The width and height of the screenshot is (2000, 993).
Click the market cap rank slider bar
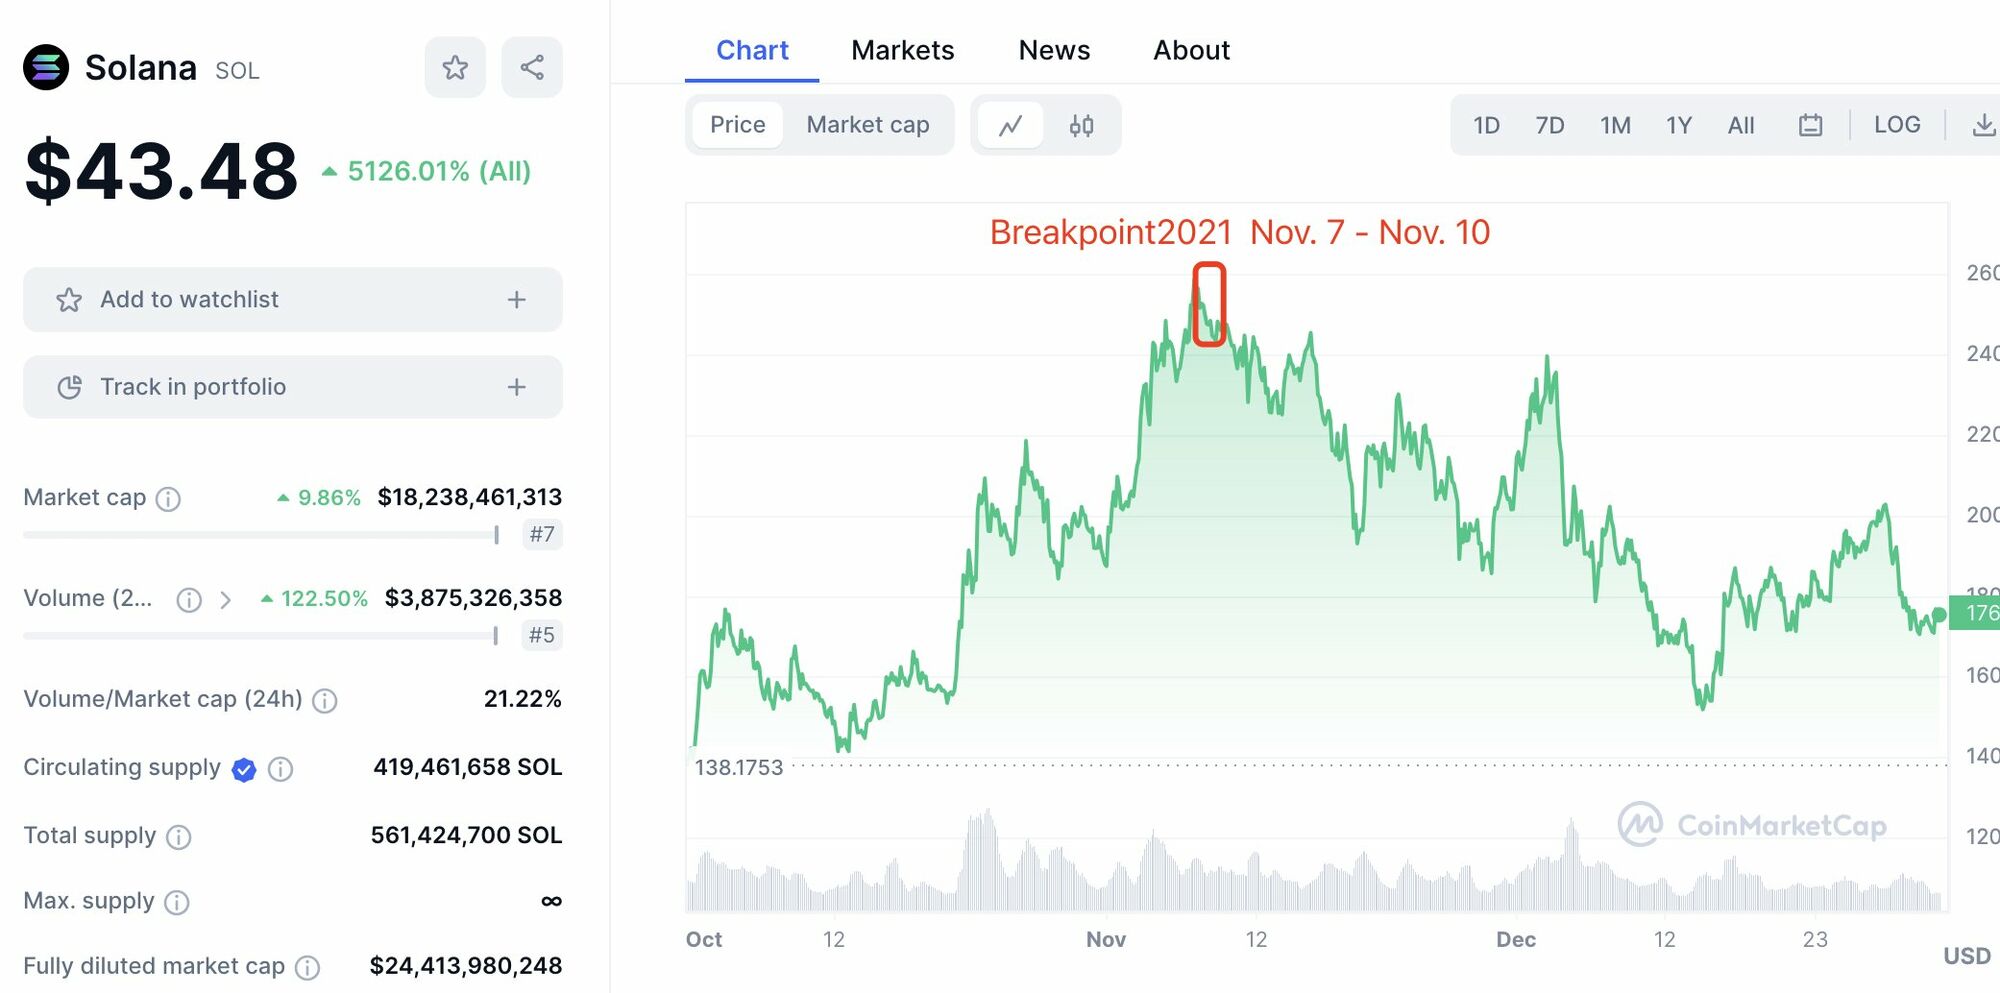260,535
